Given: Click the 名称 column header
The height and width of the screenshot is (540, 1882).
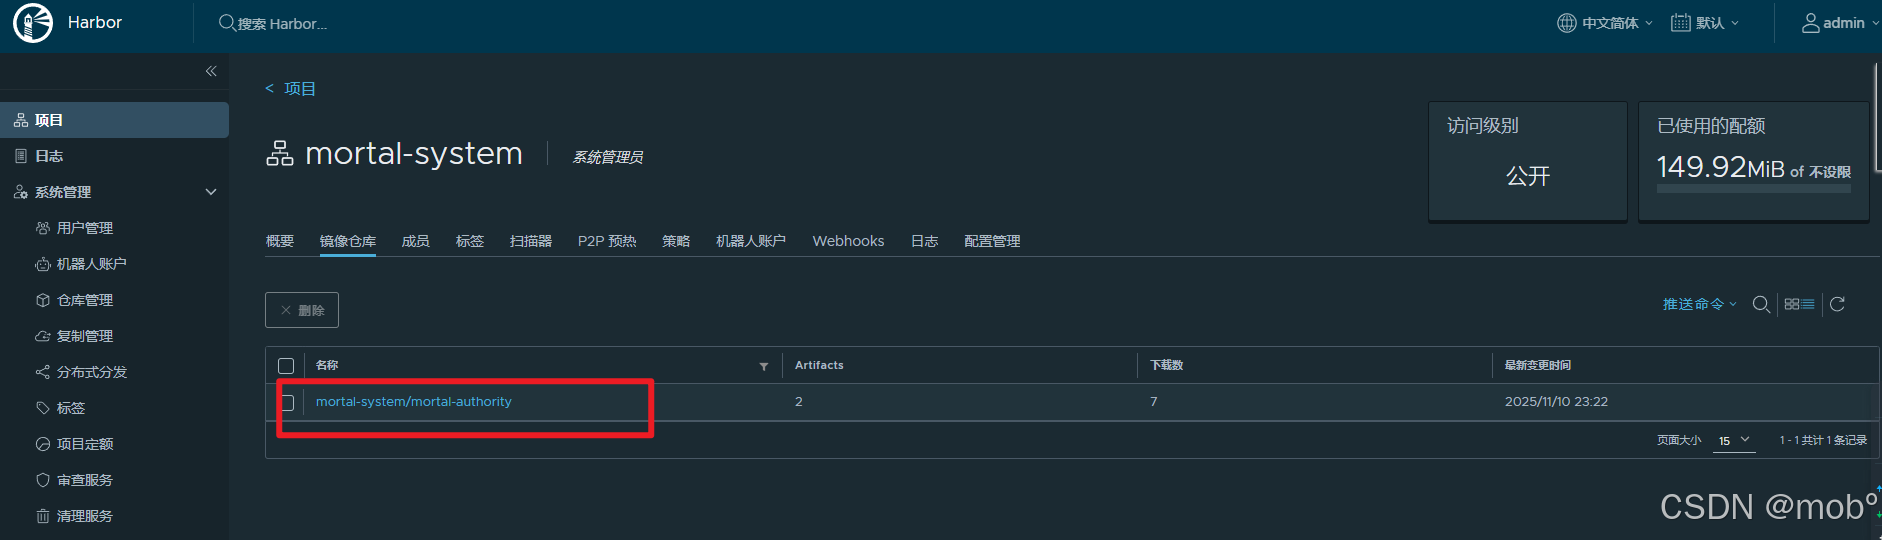Looking at the screenshot, I should (327, 366).
